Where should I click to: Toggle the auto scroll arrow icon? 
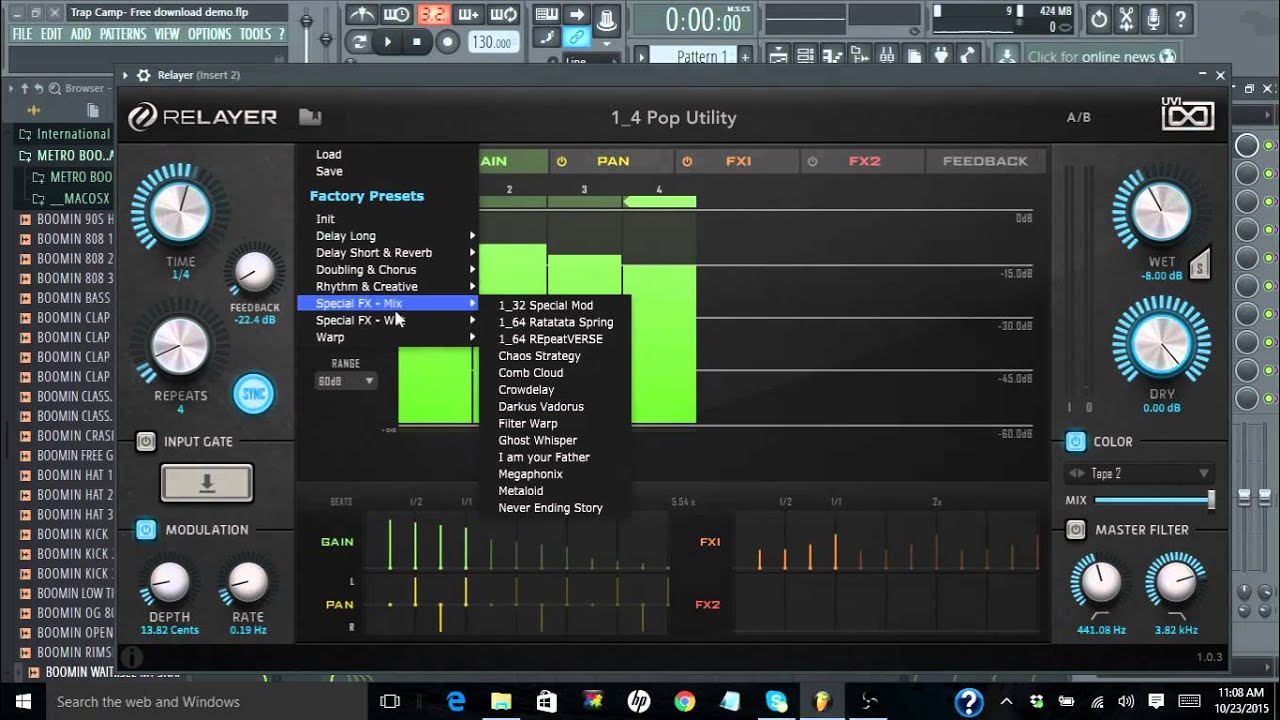click(576, 14)
